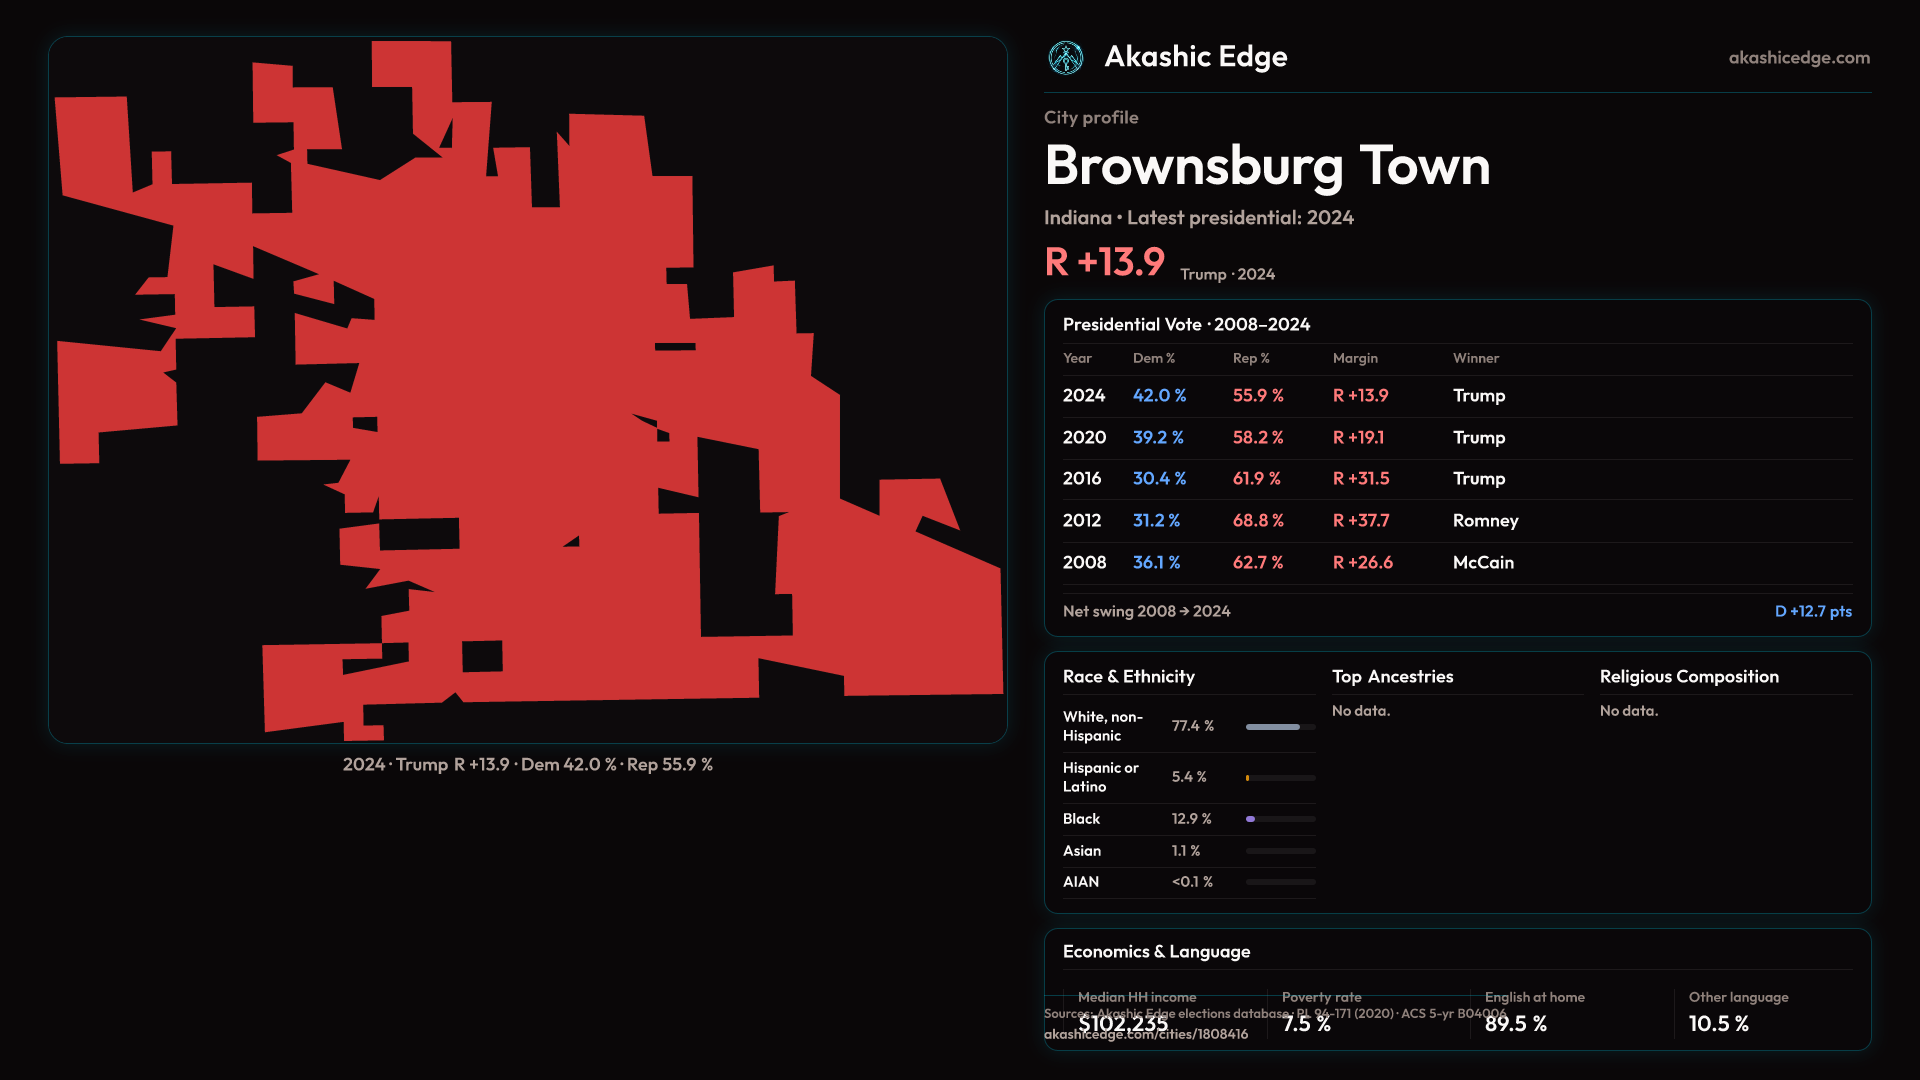Click the Akashic Edge logo icon
The image size is (1920, 1080).
point(1065,58)
